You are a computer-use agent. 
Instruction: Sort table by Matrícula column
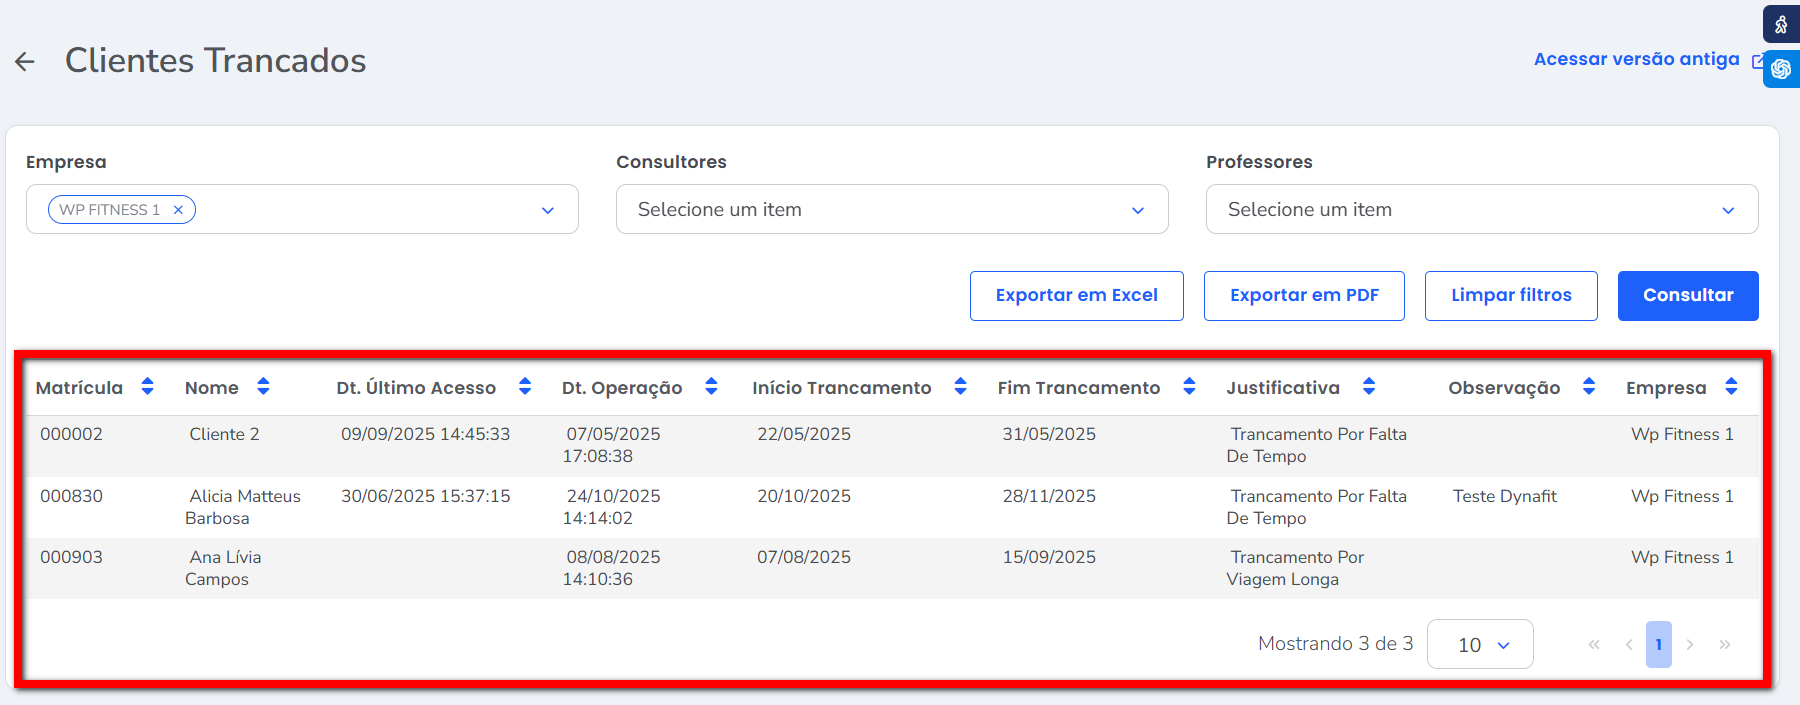pyautogui.click(x=147, y=387)
